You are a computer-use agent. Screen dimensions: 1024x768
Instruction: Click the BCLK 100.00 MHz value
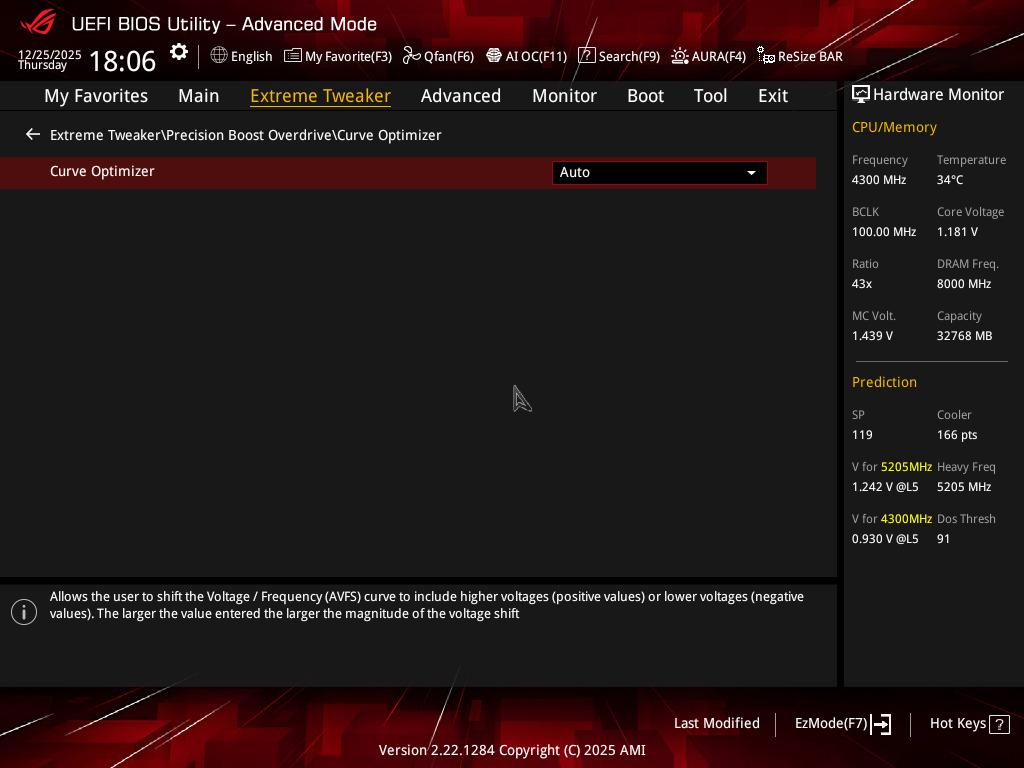(884, 232)
